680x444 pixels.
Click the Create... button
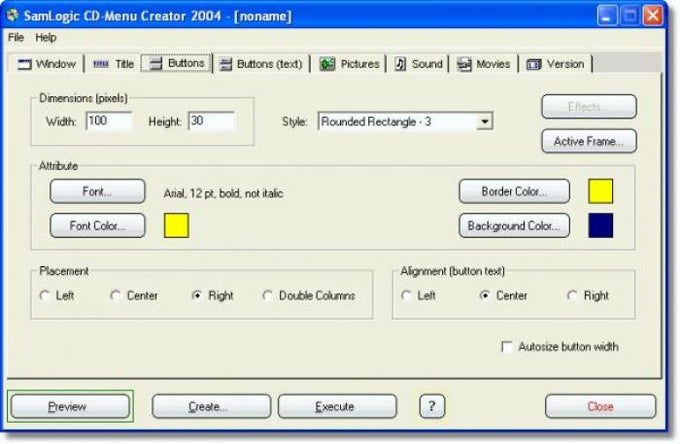point(212,406)
